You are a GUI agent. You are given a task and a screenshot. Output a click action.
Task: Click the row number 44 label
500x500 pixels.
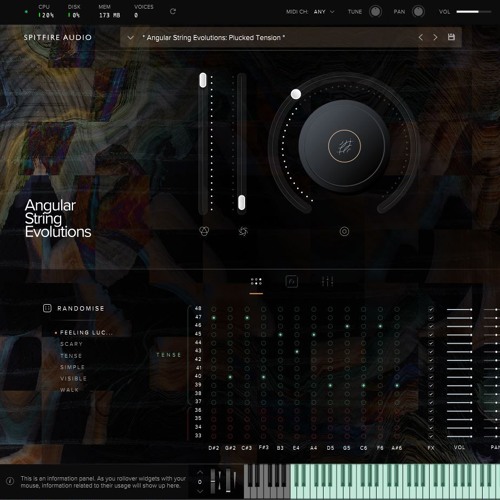(198, 342)
